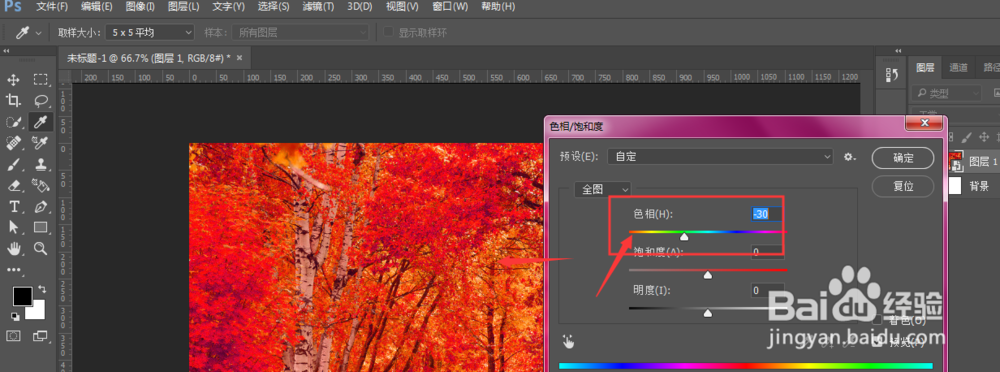Image resolution: width=1000 pixels, height=372 pixels.
Task: Select the Path Selection arrow tool
Action: click(13, 227)
